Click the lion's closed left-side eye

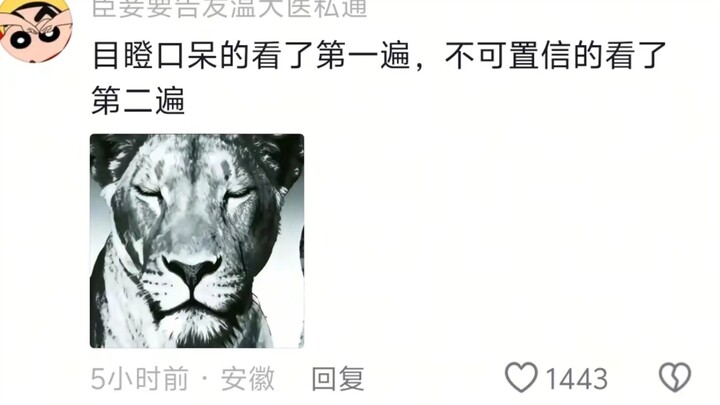click(148, 192)
